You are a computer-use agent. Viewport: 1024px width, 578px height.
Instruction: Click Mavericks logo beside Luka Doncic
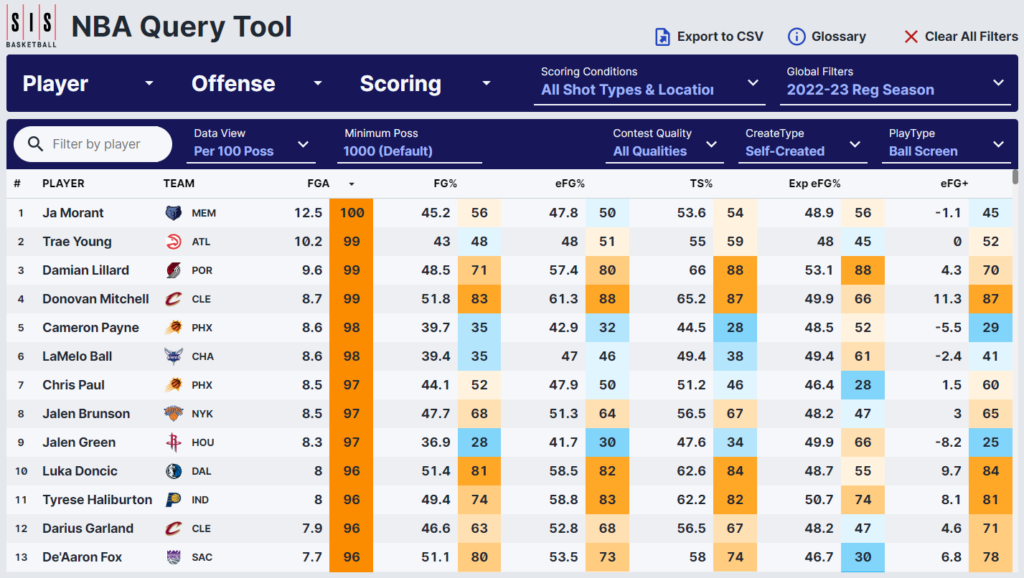coord(173,471)
